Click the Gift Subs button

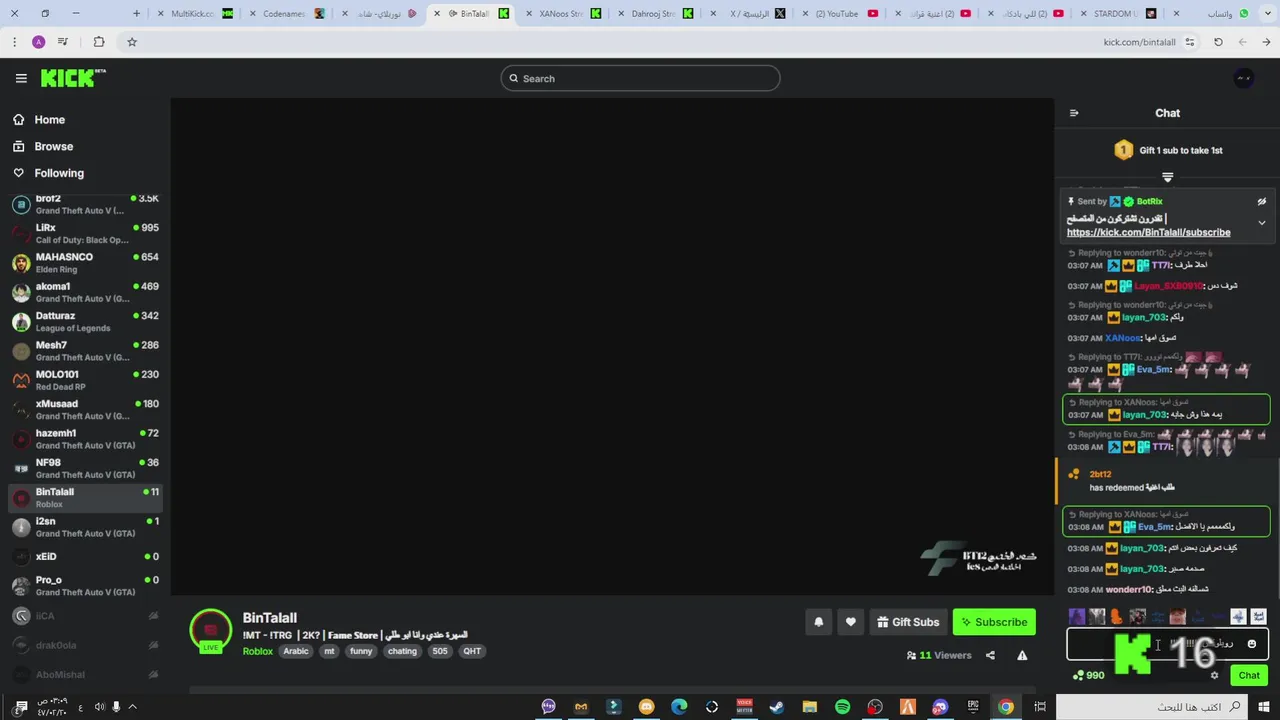(908, 622)
